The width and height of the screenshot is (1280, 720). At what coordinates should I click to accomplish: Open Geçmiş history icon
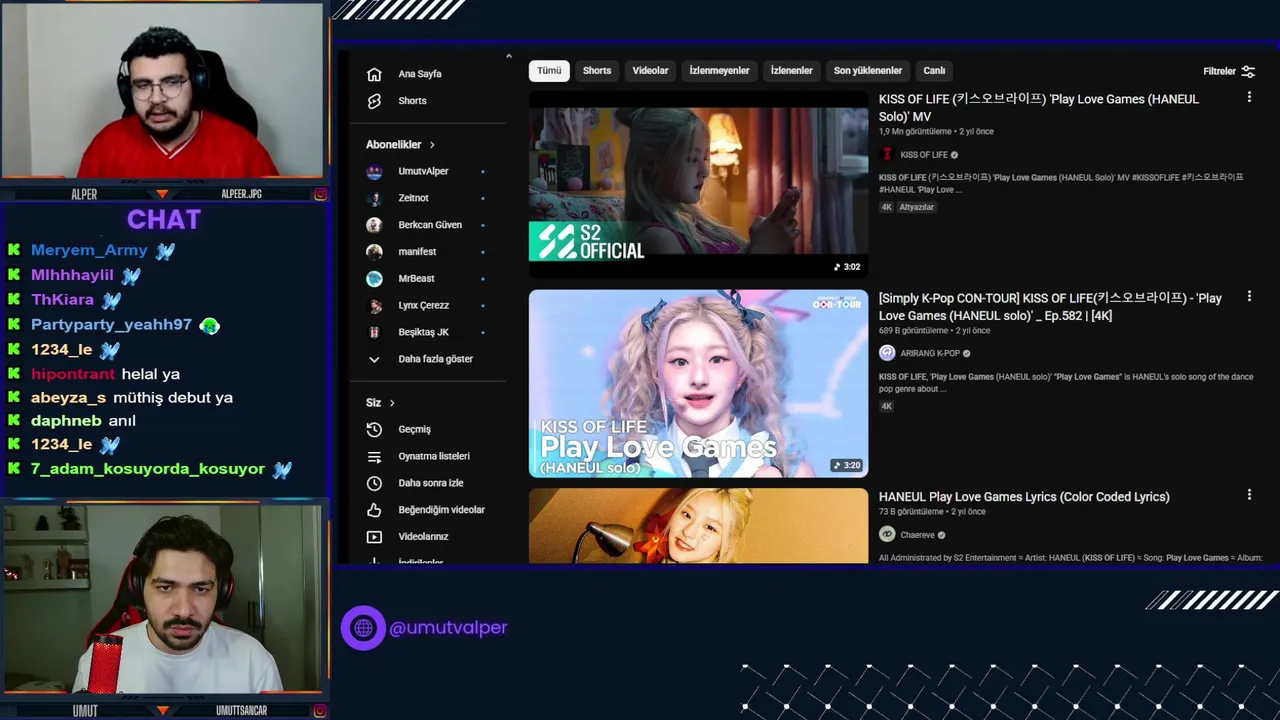coord(374,429)
